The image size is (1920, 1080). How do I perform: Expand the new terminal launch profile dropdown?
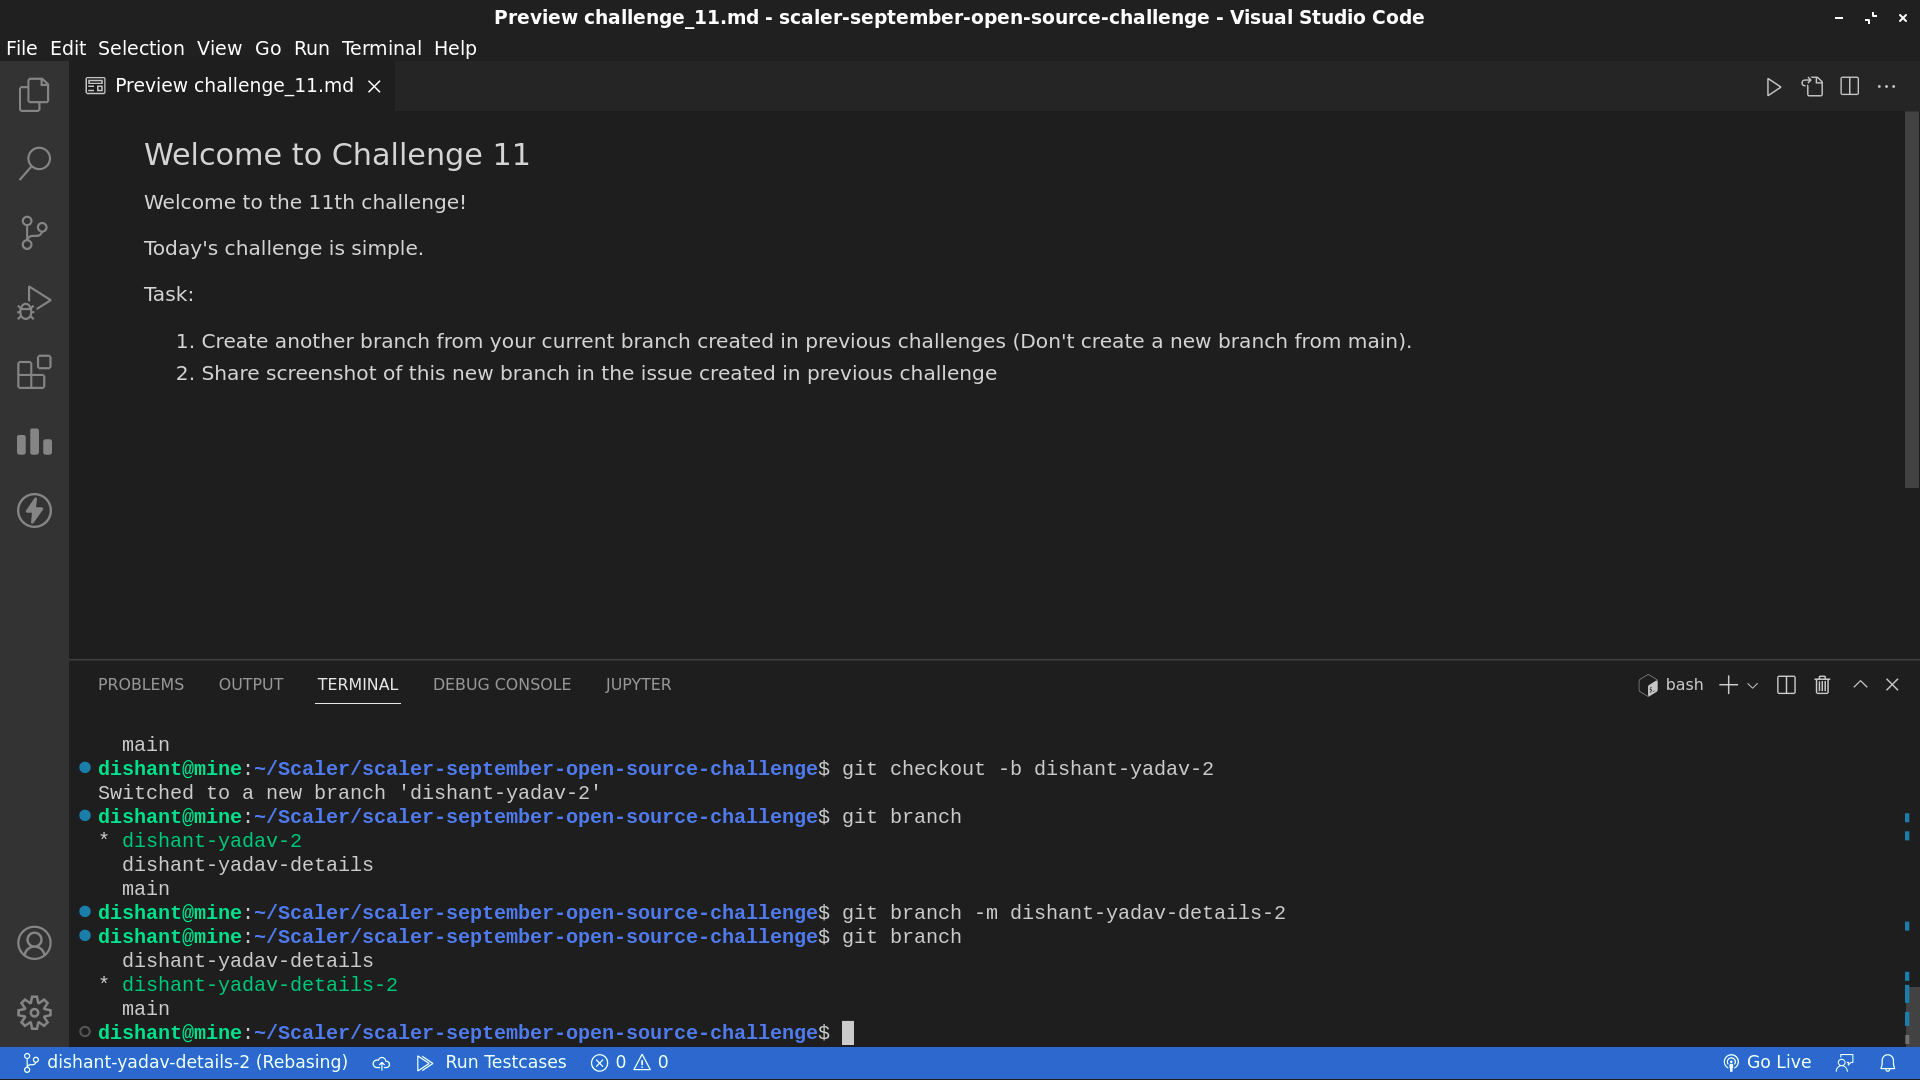(1753, 686)
